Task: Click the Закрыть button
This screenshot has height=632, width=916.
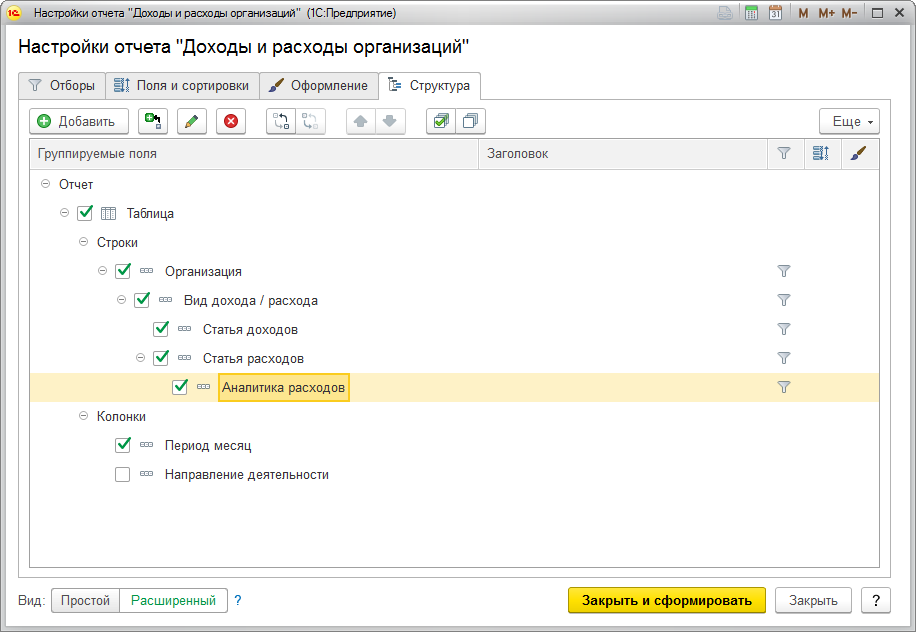Action: click(813, 600)
